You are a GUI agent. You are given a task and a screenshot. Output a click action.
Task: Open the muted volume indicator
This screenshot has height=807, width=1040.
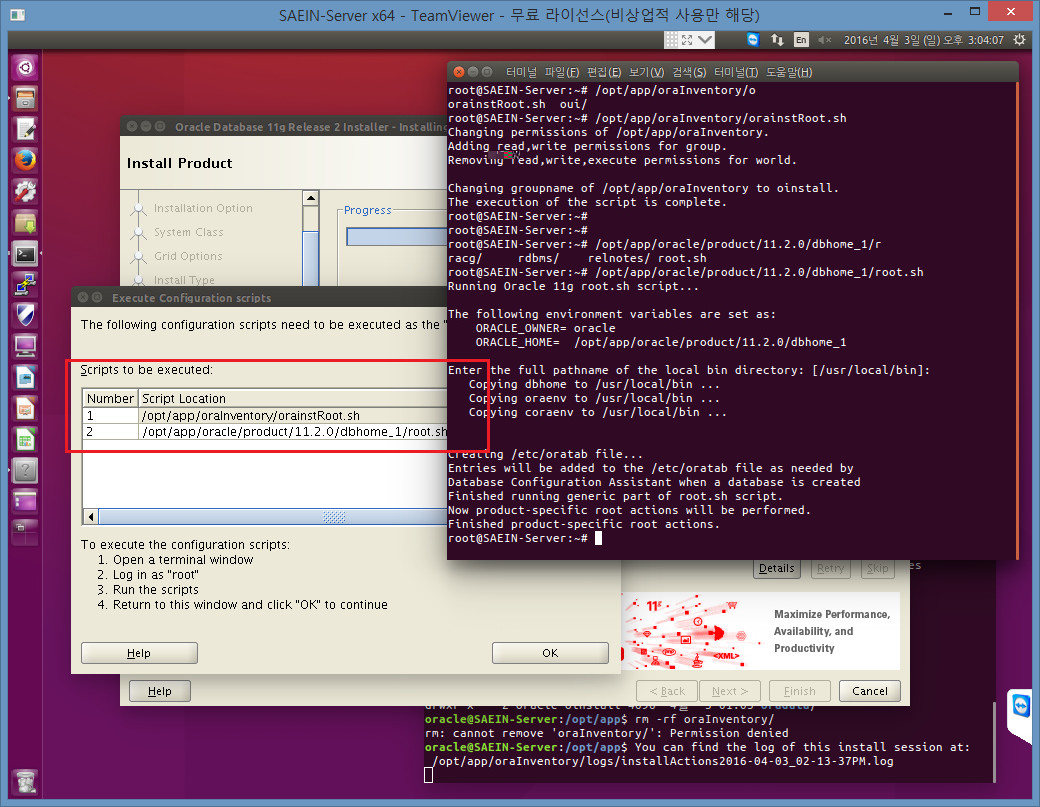[824, 40]
